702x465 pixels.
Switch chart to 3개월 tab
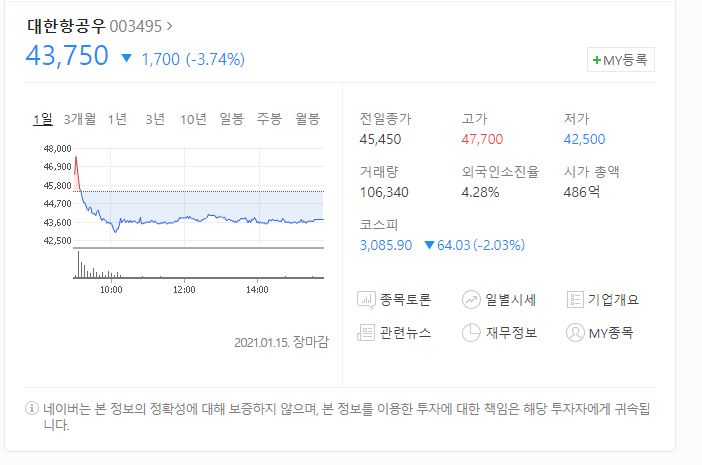pos(80,119)
